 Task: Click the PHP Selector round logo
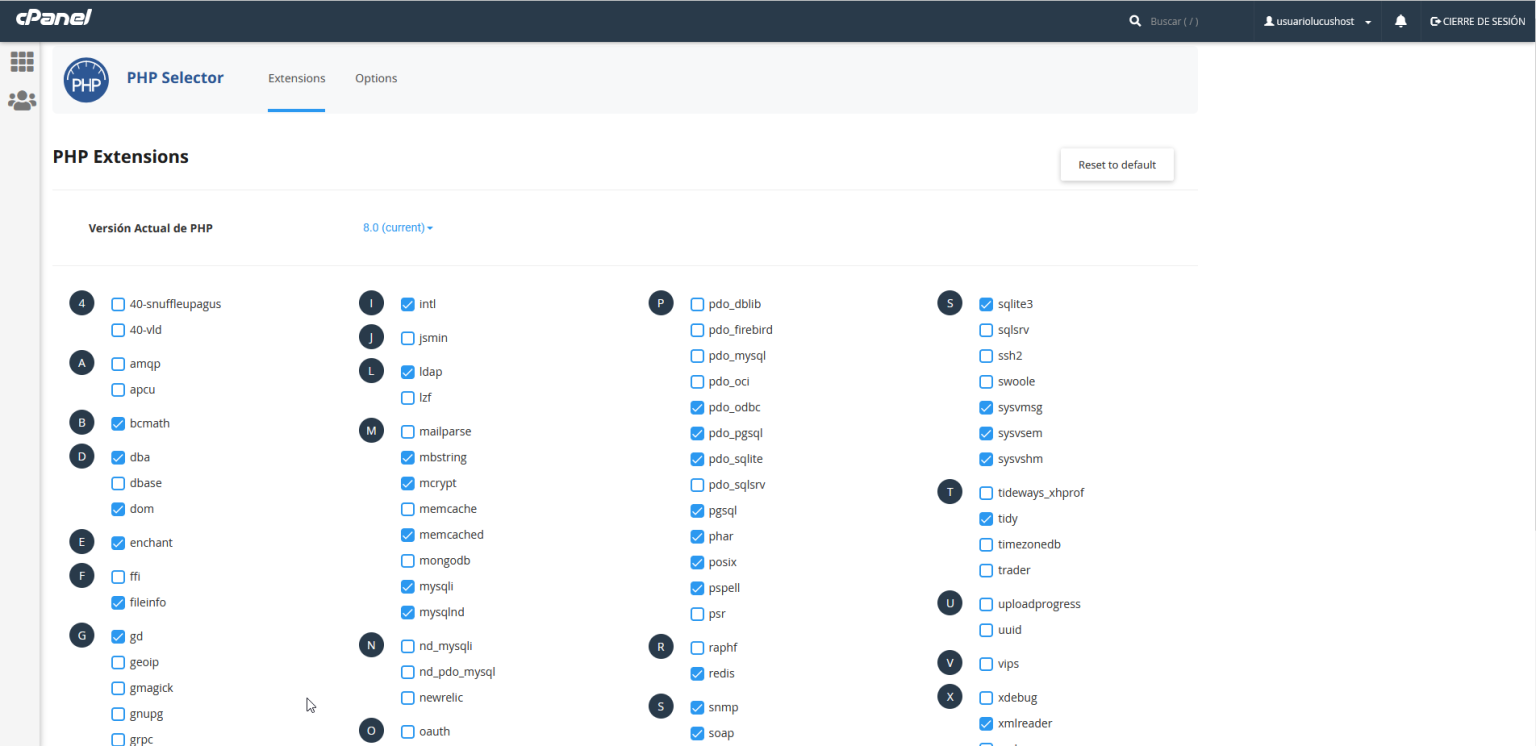(86, 80)
